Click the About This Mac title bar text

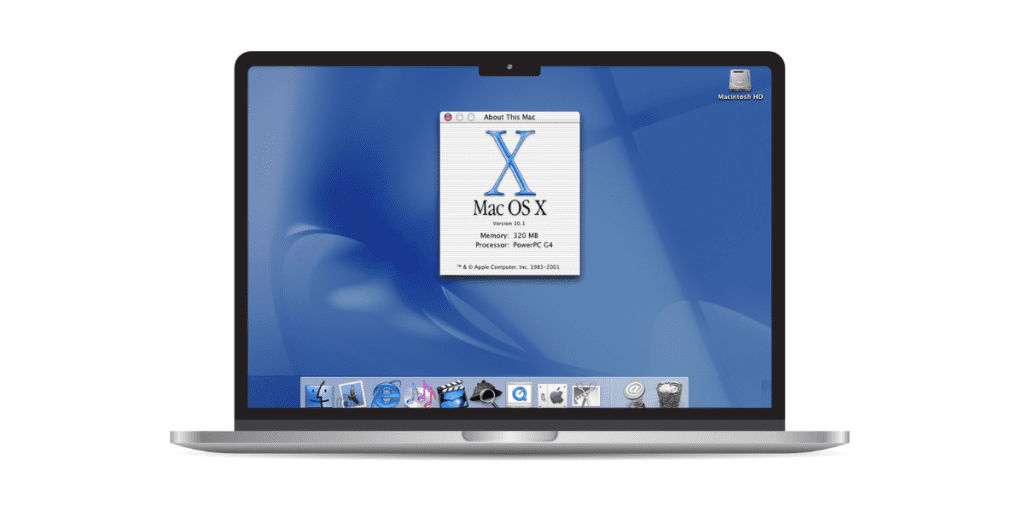click(509, 117)
